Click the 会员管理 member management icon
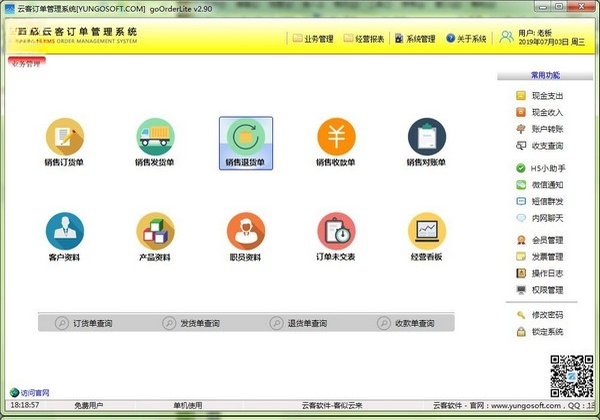 521,240
